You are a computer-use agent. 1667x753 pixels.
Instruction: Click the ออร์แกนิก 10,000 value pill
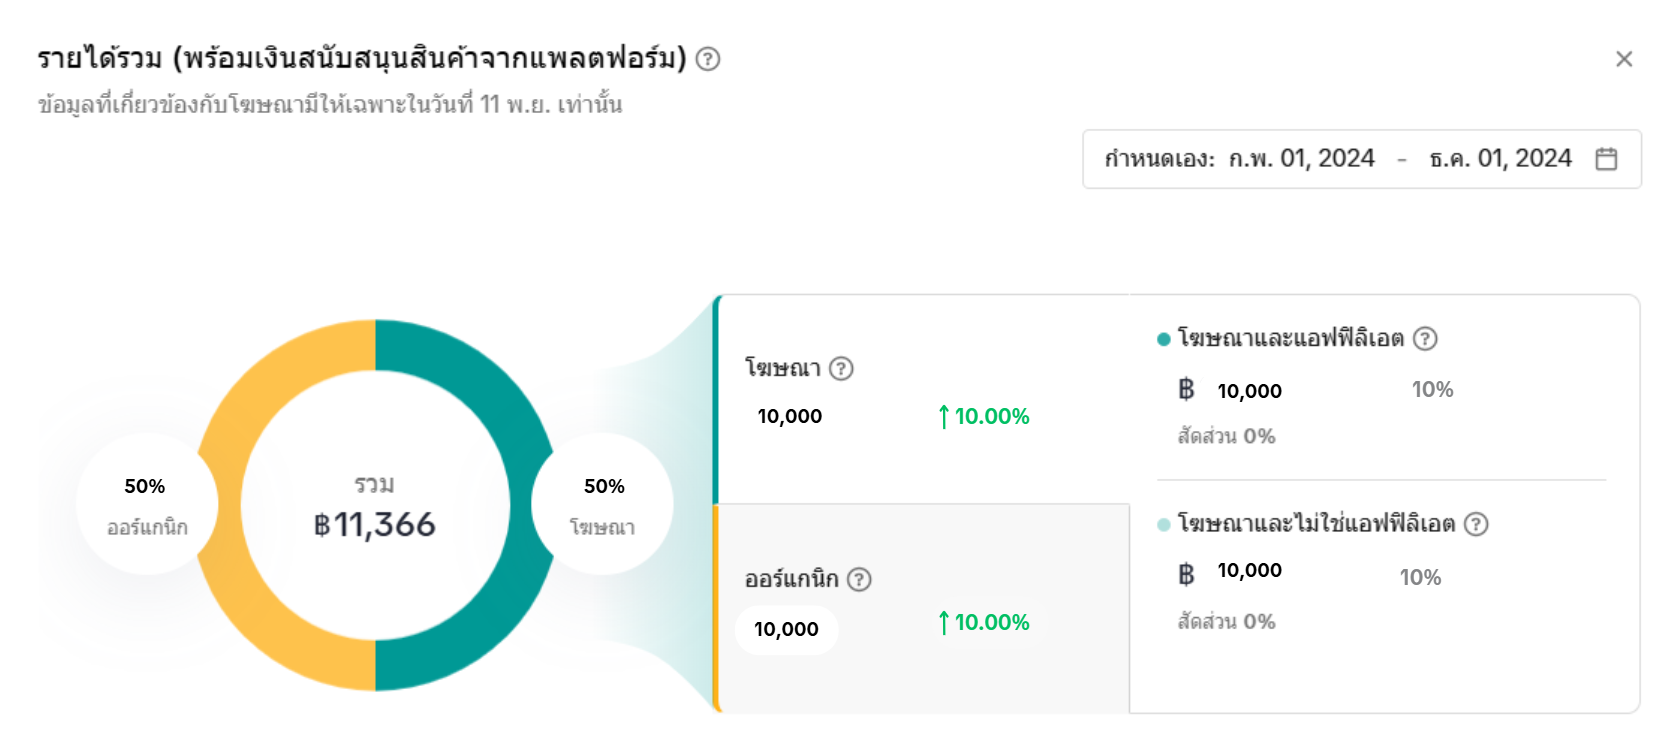(786, 630)
